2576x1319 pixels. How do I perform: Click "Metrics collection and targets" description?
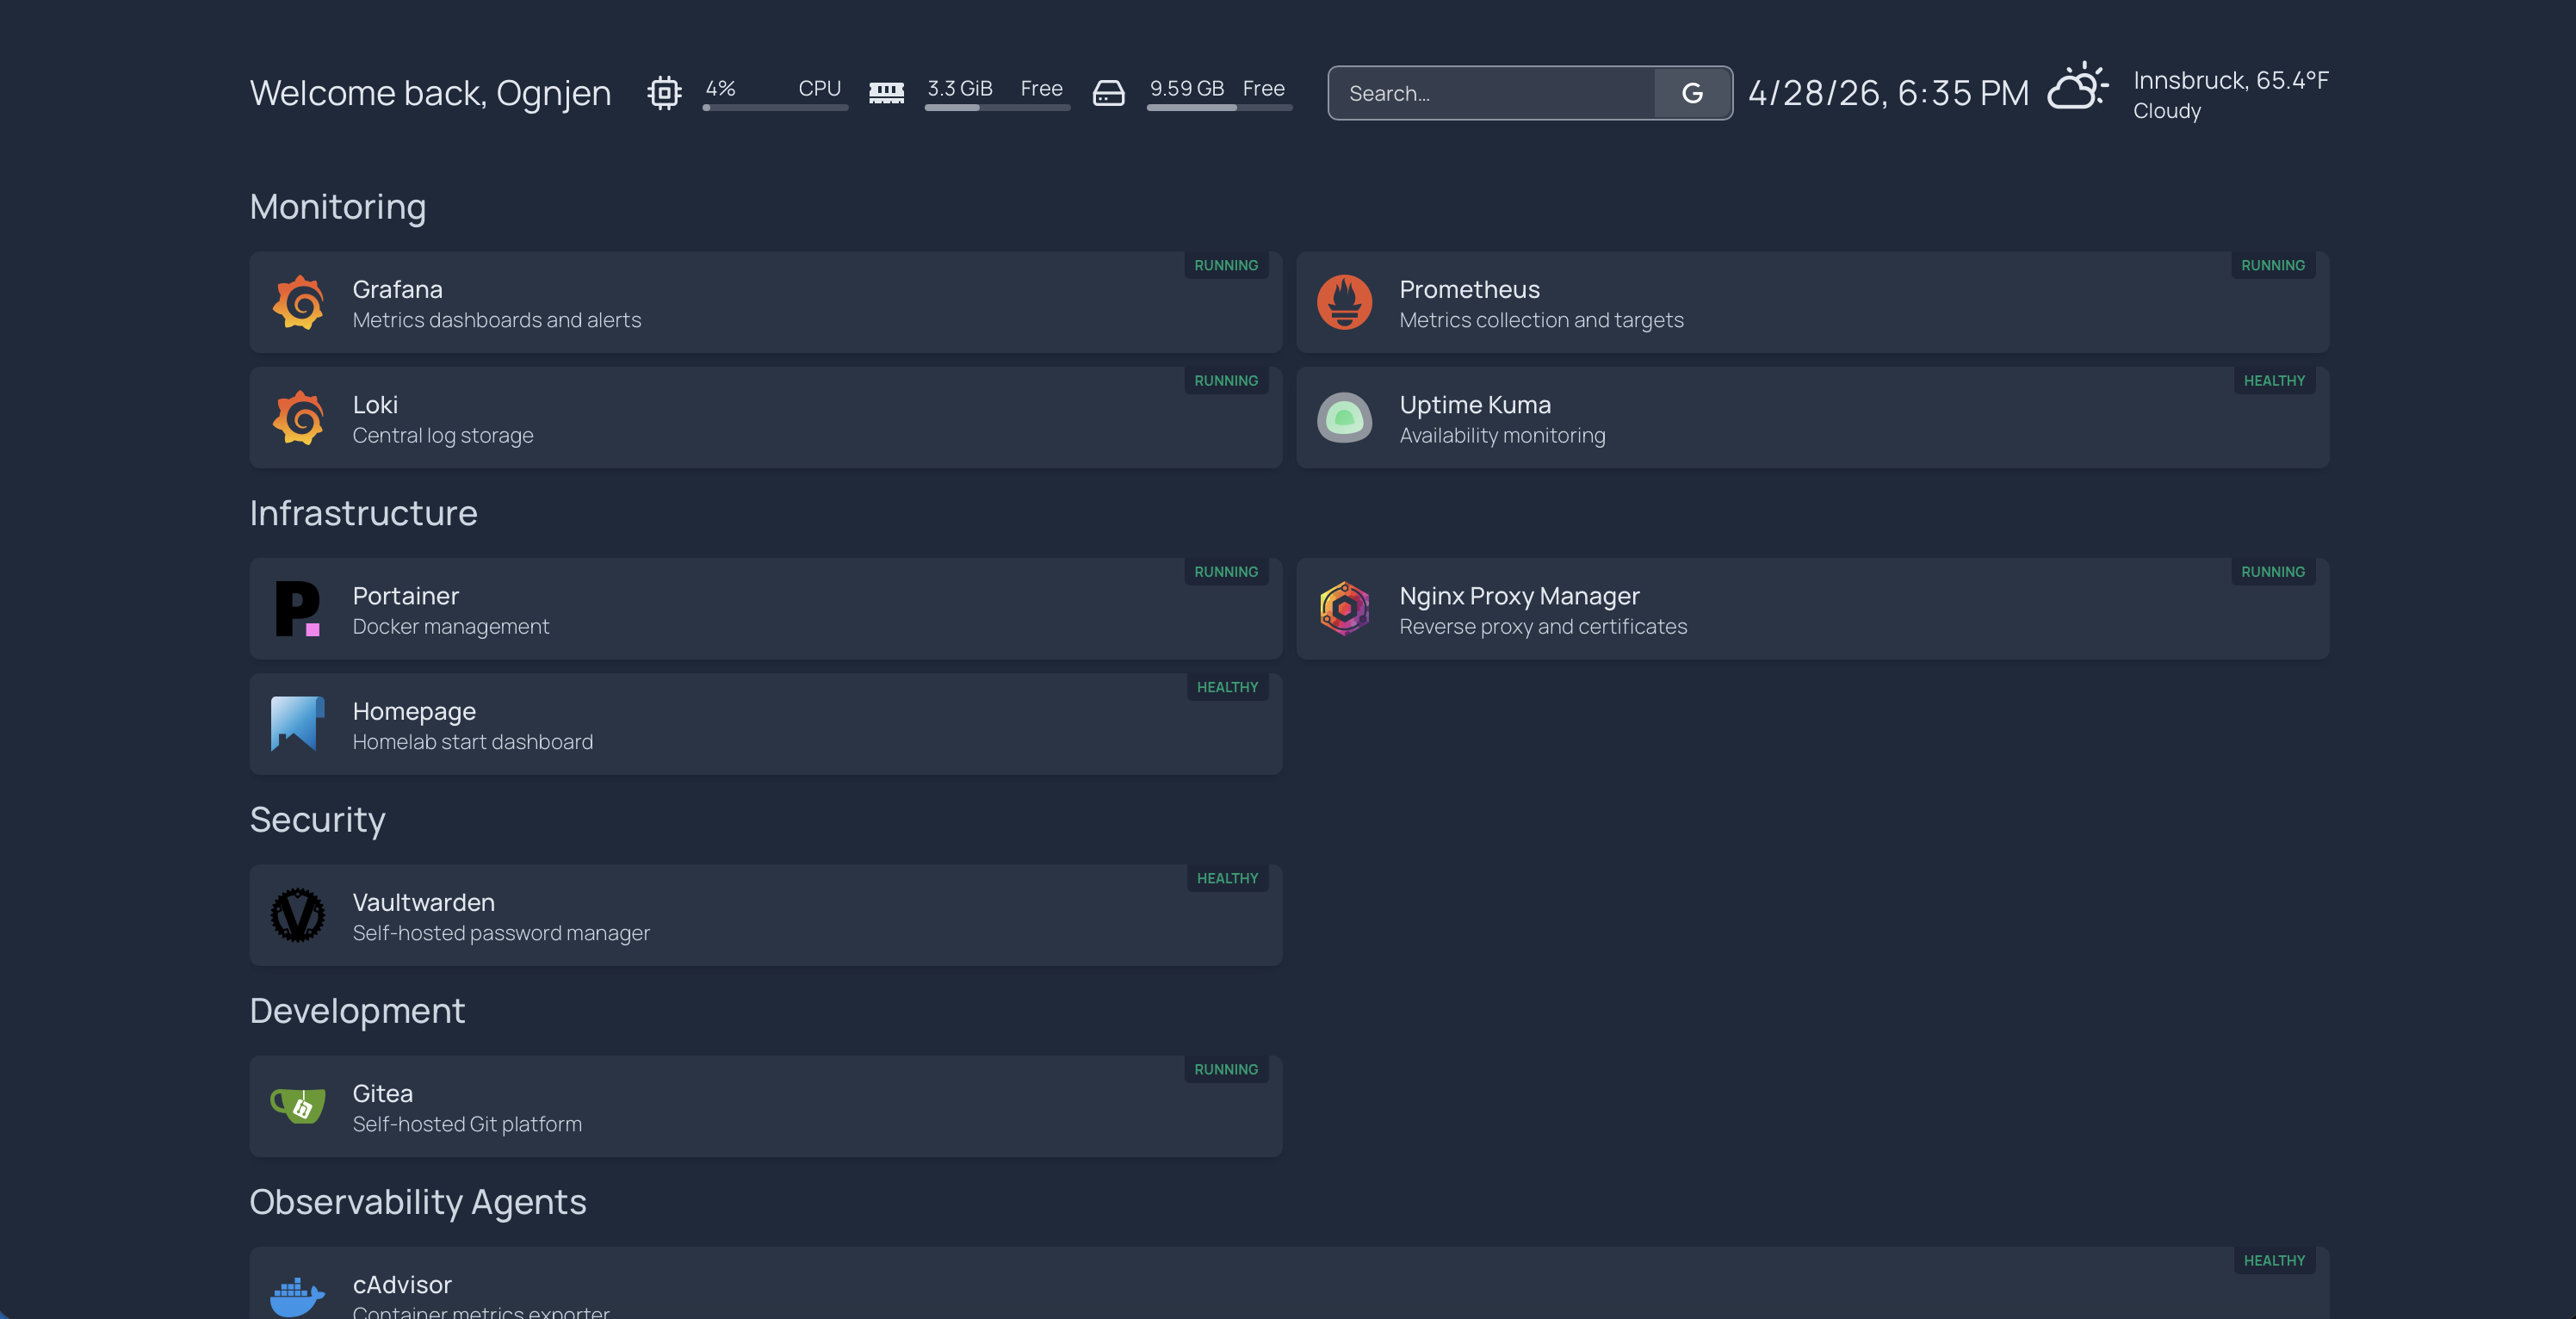tap(1541, 320)
